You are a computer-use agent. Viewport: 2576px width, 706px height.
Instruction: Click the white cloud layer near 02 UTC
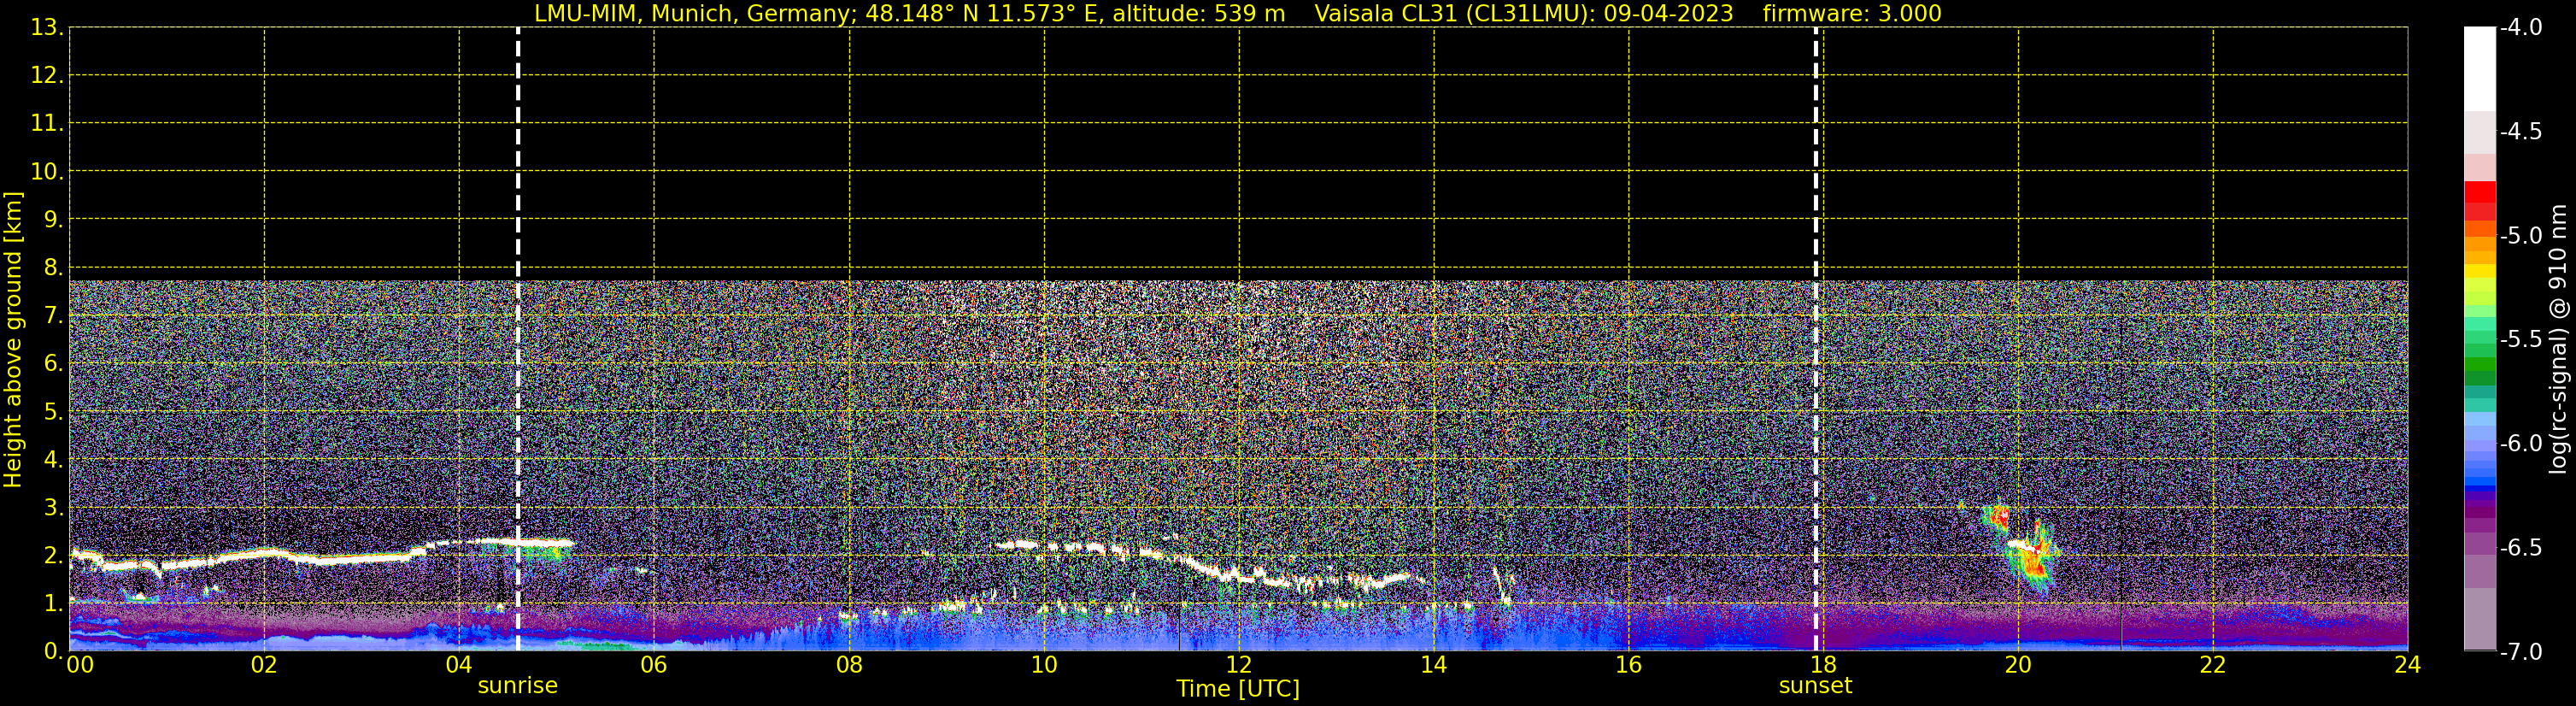(x=264, y=553)
